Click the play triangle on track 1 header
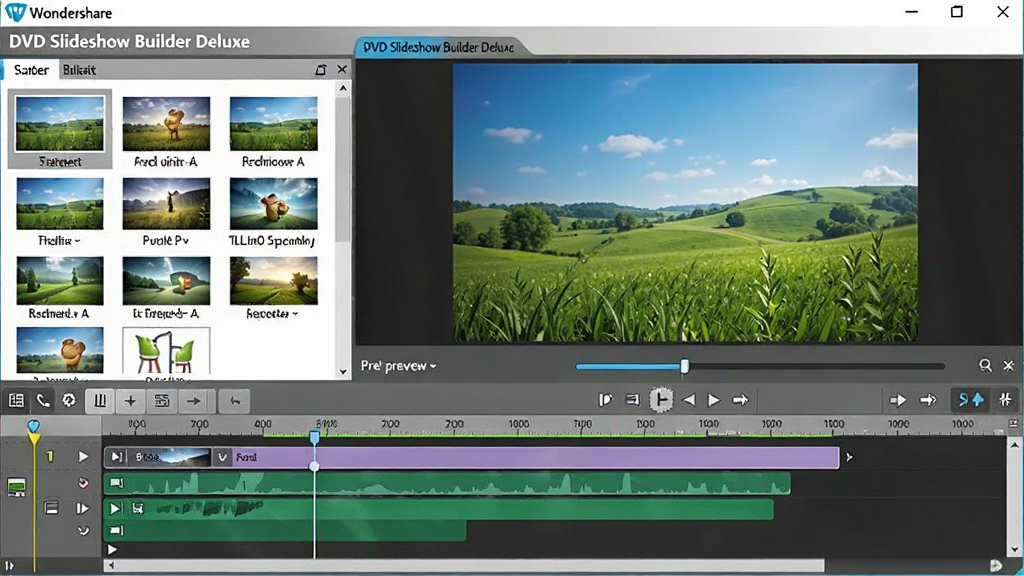Viewport: 1024px width, 576px height. tap(83, 456)
